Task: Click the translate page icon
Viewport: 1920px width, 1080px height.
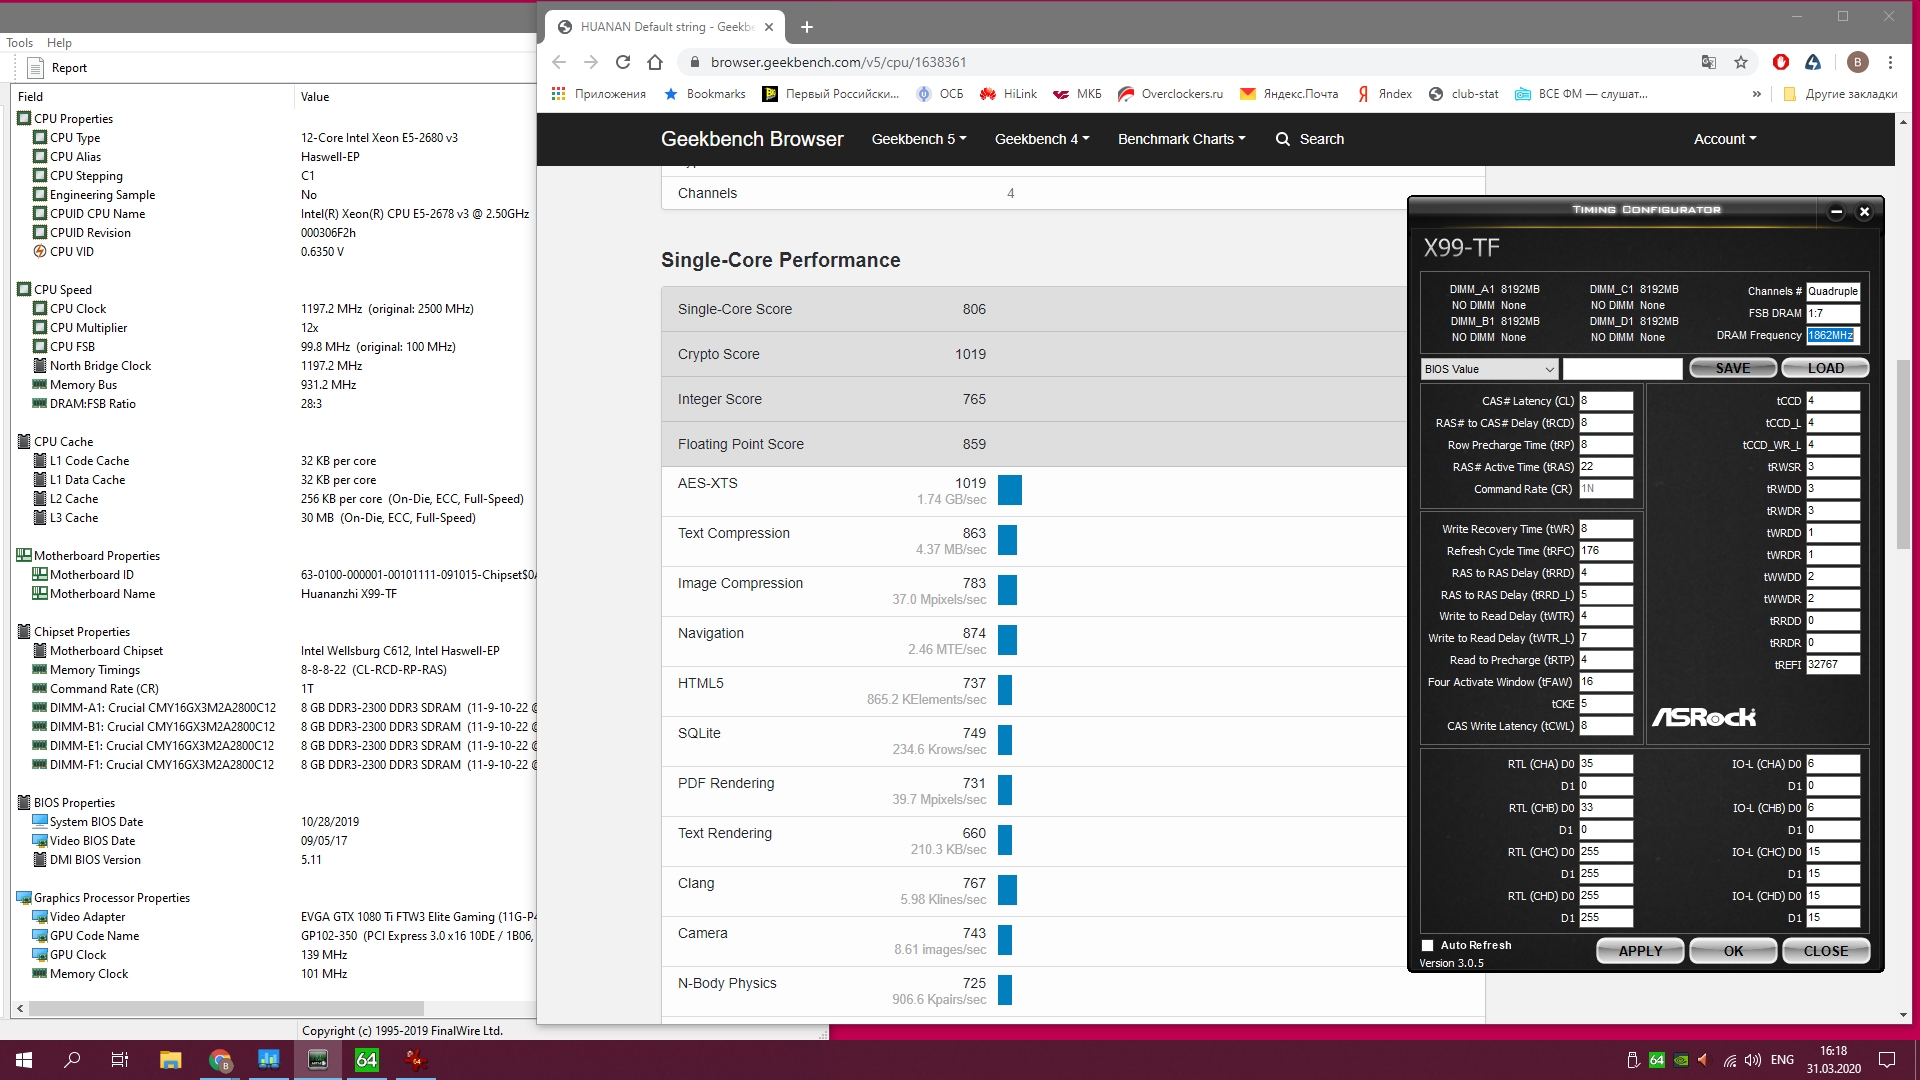Action: [1709, 62]
